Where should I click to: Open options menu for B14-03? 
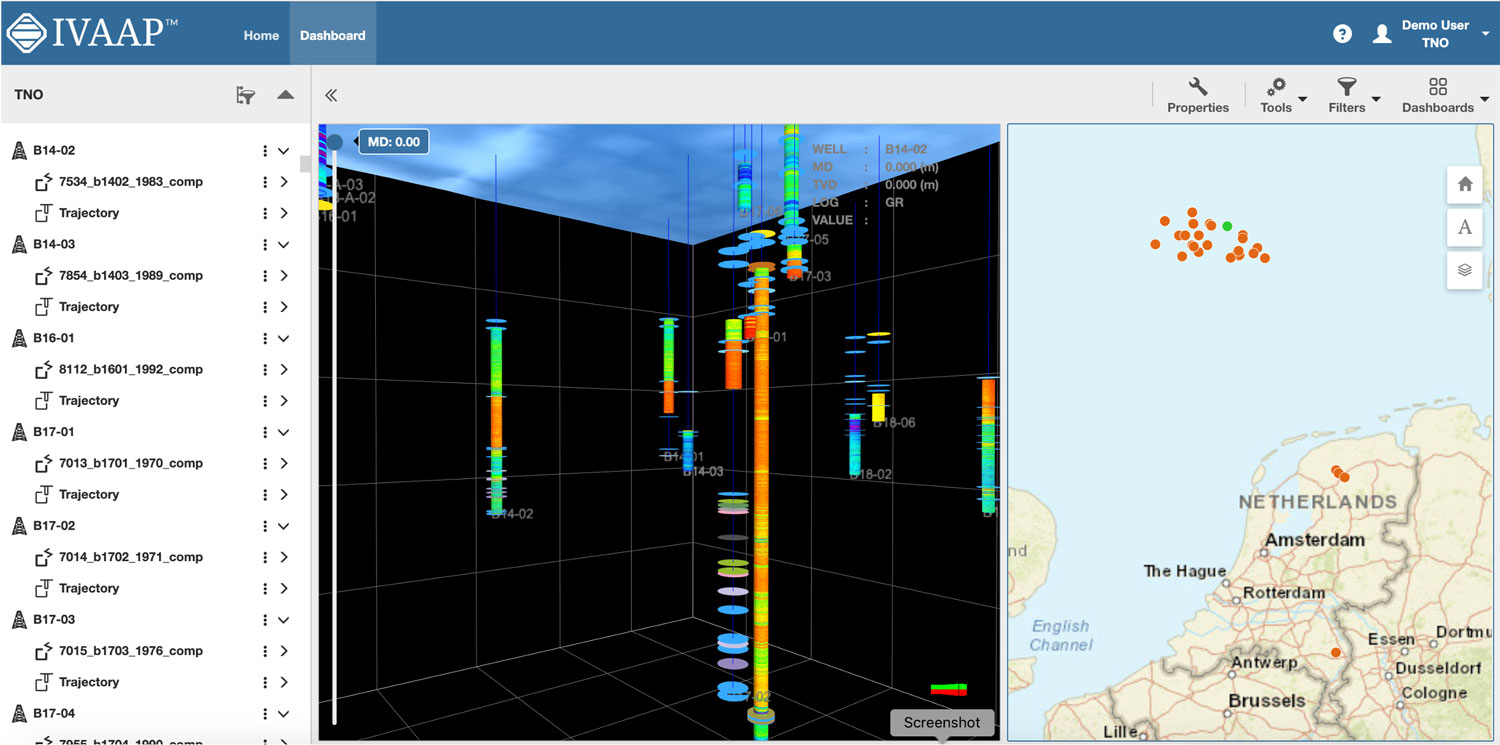265,245
